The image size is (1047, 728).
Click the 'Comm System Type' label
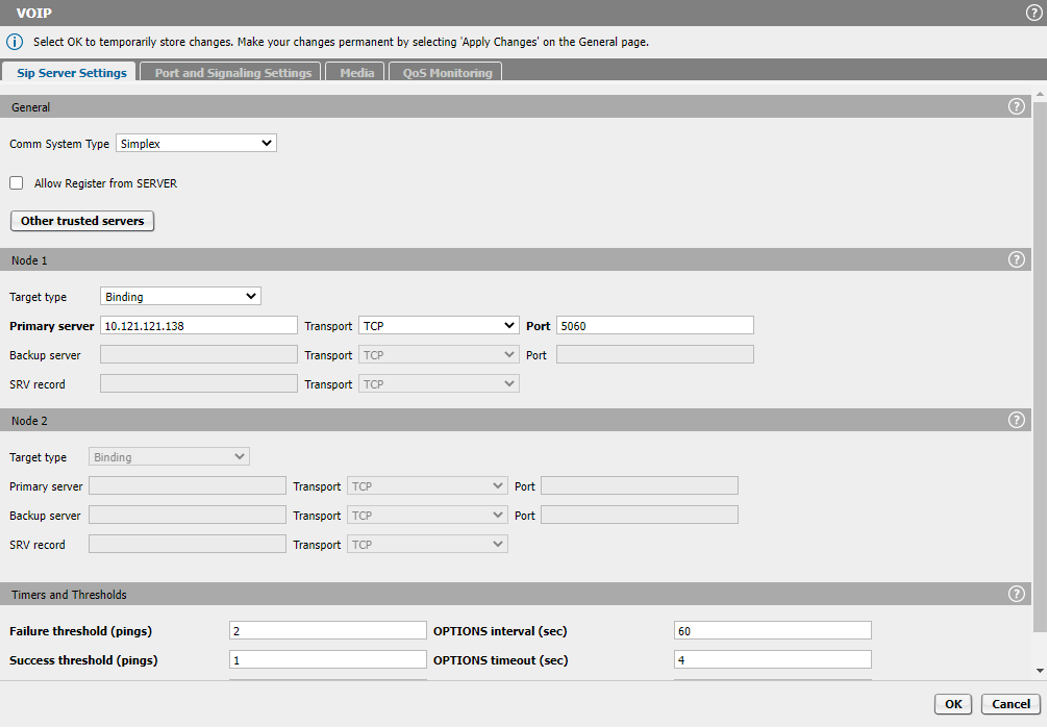[x=59, y=144]
